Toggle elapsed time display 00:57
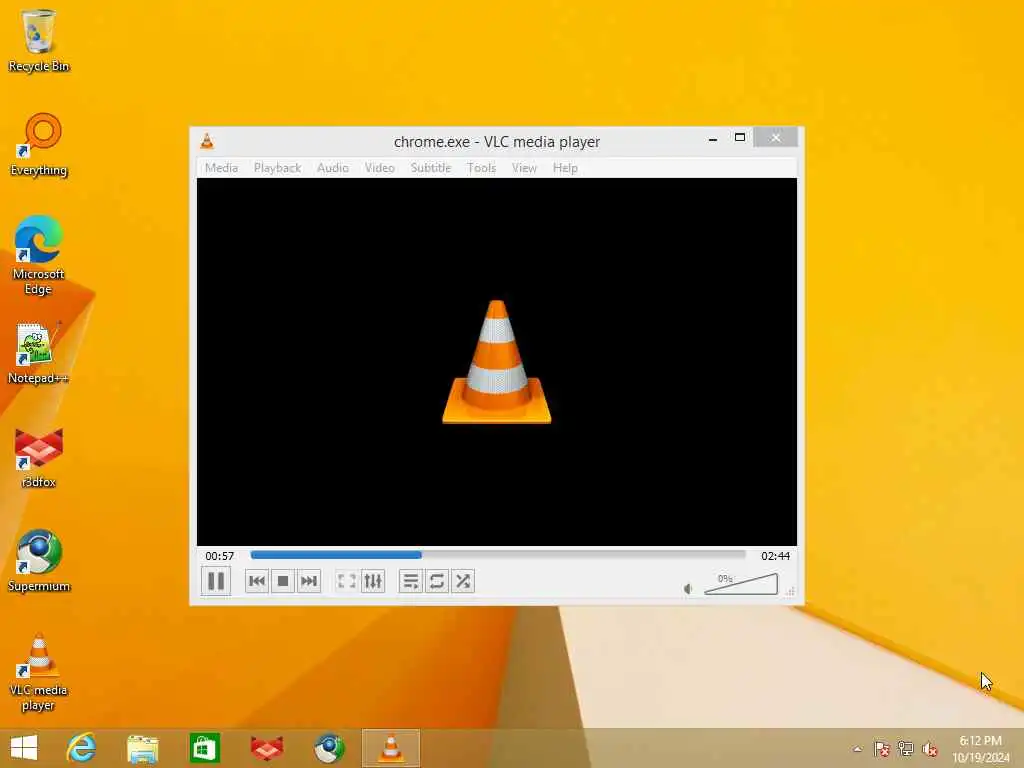 (219, 556)
